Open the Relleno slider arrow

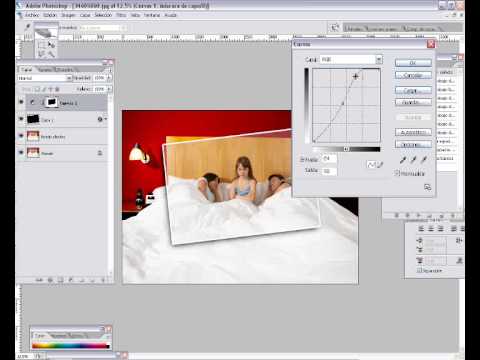109,89
